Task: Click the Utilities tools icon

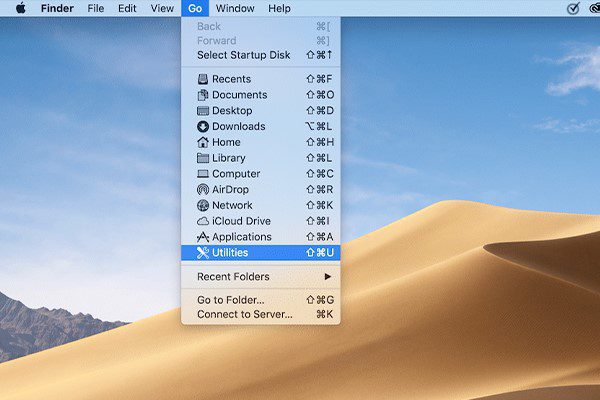Action: pos(203,253)
